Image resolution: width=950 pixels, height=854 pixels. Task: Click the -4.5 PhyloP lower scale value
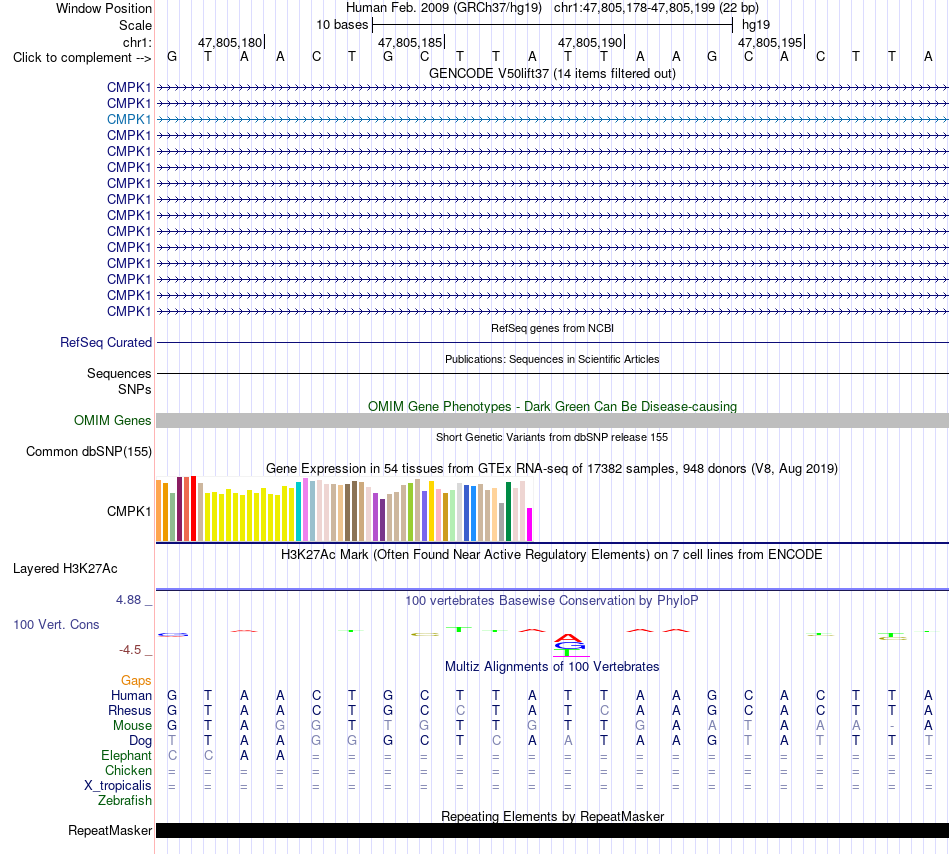(130, 650)
